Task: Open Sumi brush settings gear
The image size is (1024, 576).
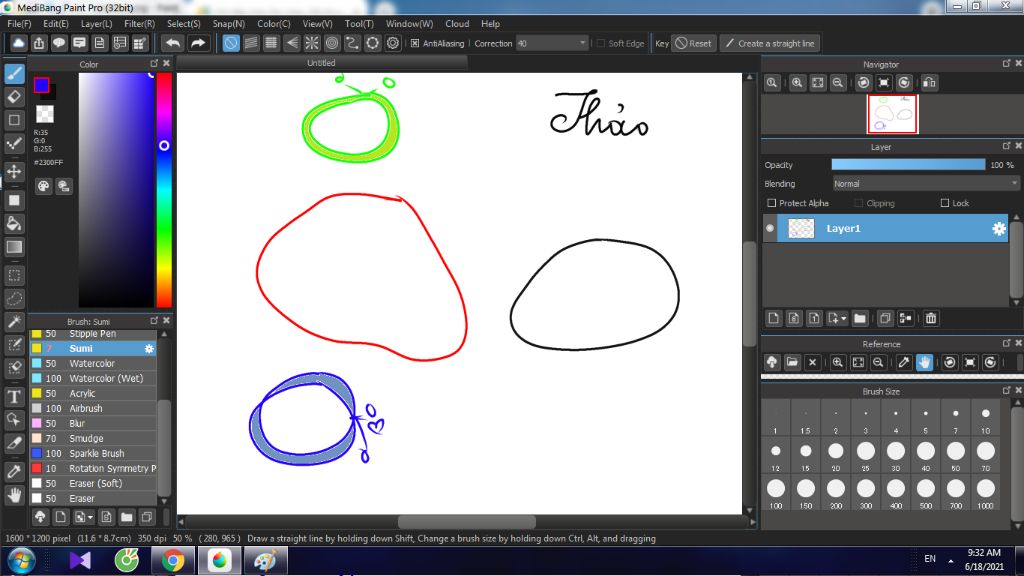Action: tap(149, 349)
